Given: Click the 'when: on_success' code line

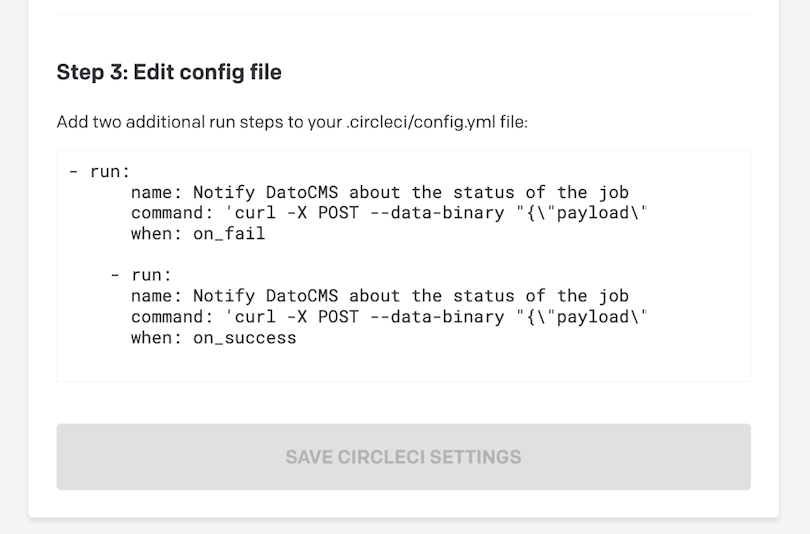Looking at the screenshot, I should click(213, 338).
